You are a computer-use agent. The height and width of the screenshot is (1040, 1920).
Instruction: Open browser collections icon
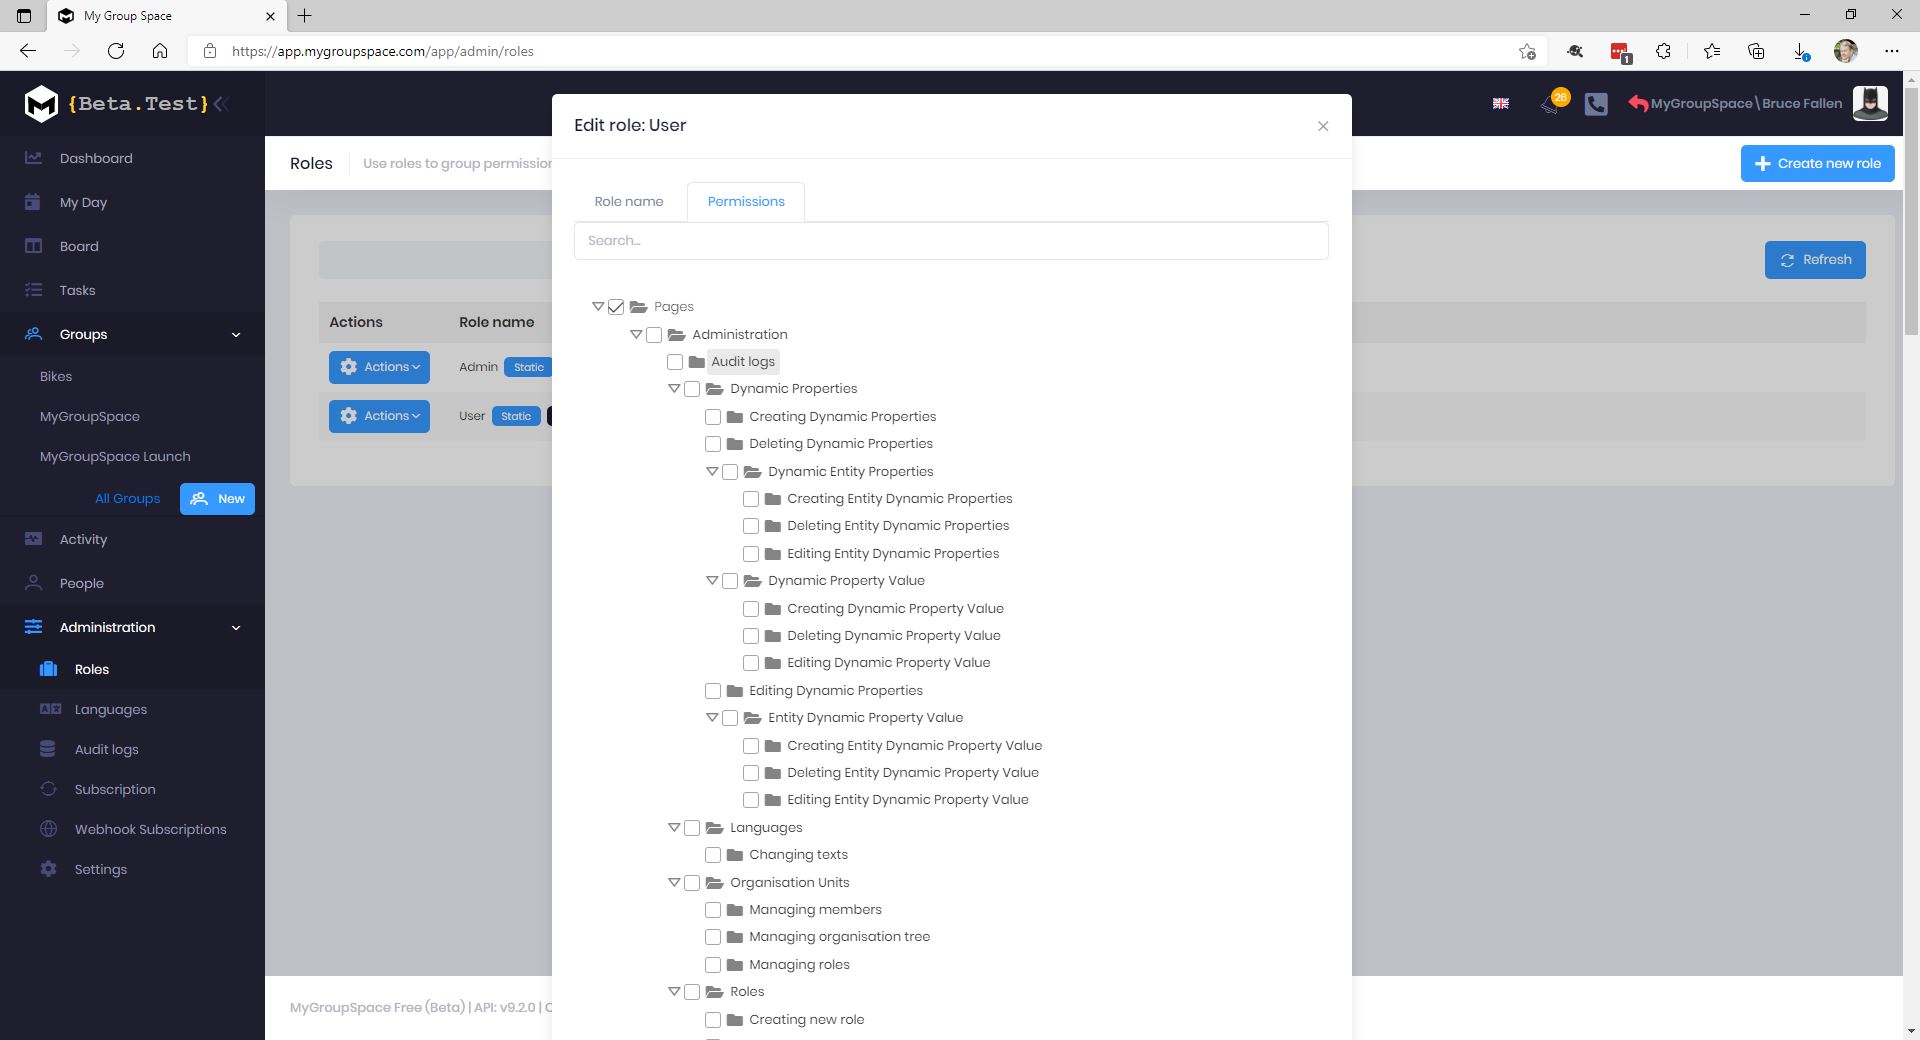point(1756,51)
